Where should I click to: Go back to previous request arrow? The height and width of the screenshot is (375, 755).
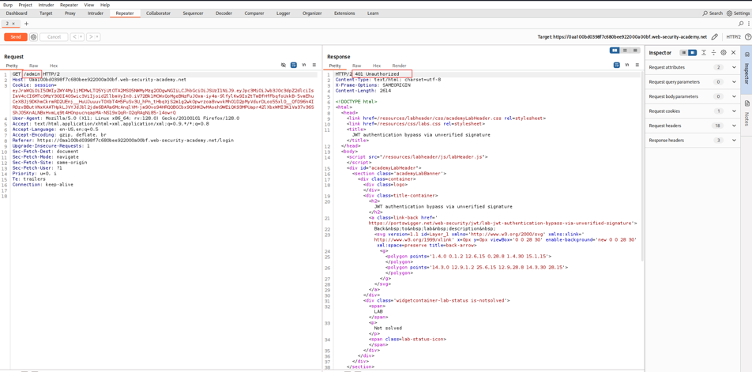pos(74,37)
